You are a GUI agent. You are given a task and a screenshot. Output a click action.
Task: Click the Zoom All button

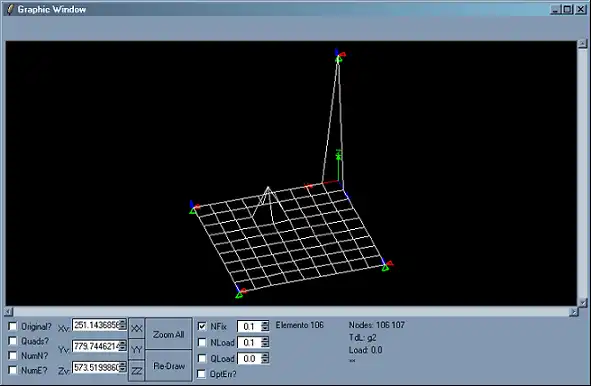(168, 334)
